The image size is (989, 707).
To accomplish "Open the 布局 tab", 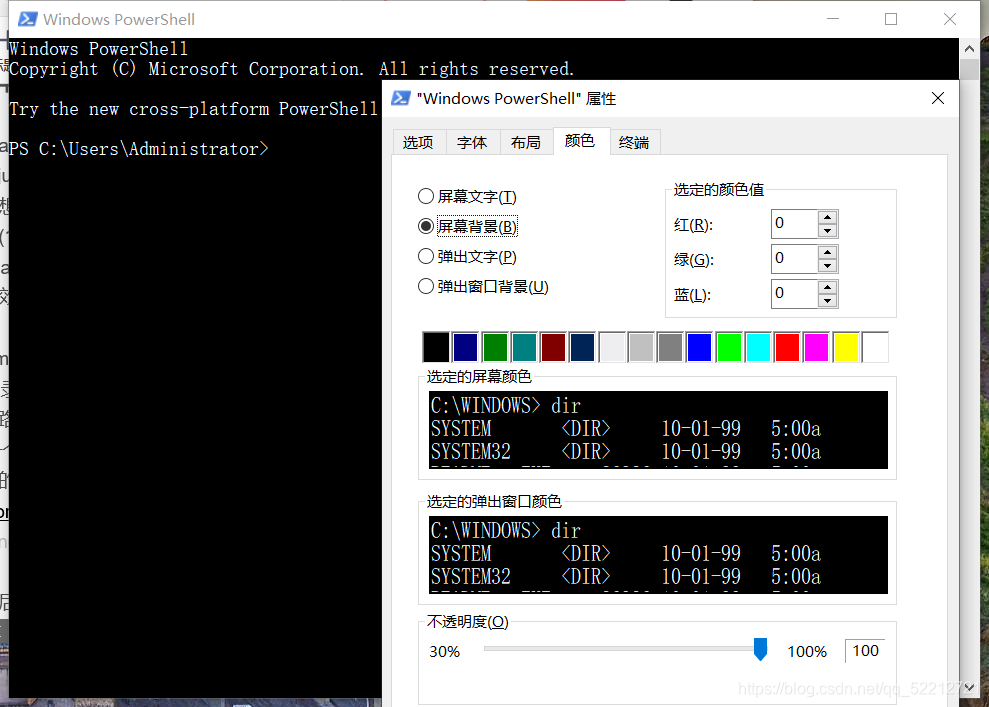I will (x=526, y=141).
